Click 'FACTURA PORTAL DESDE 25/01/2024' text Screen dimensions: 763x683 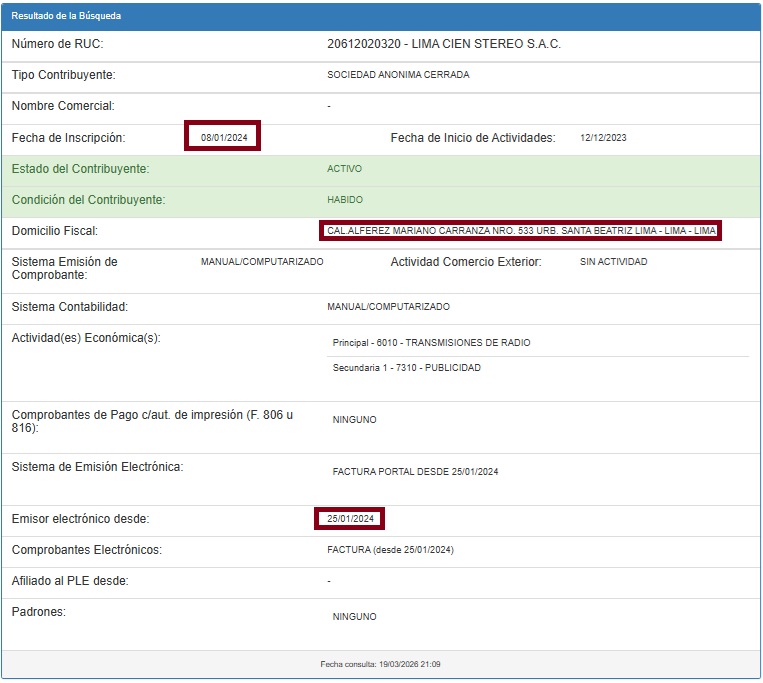tap(415, 472)
